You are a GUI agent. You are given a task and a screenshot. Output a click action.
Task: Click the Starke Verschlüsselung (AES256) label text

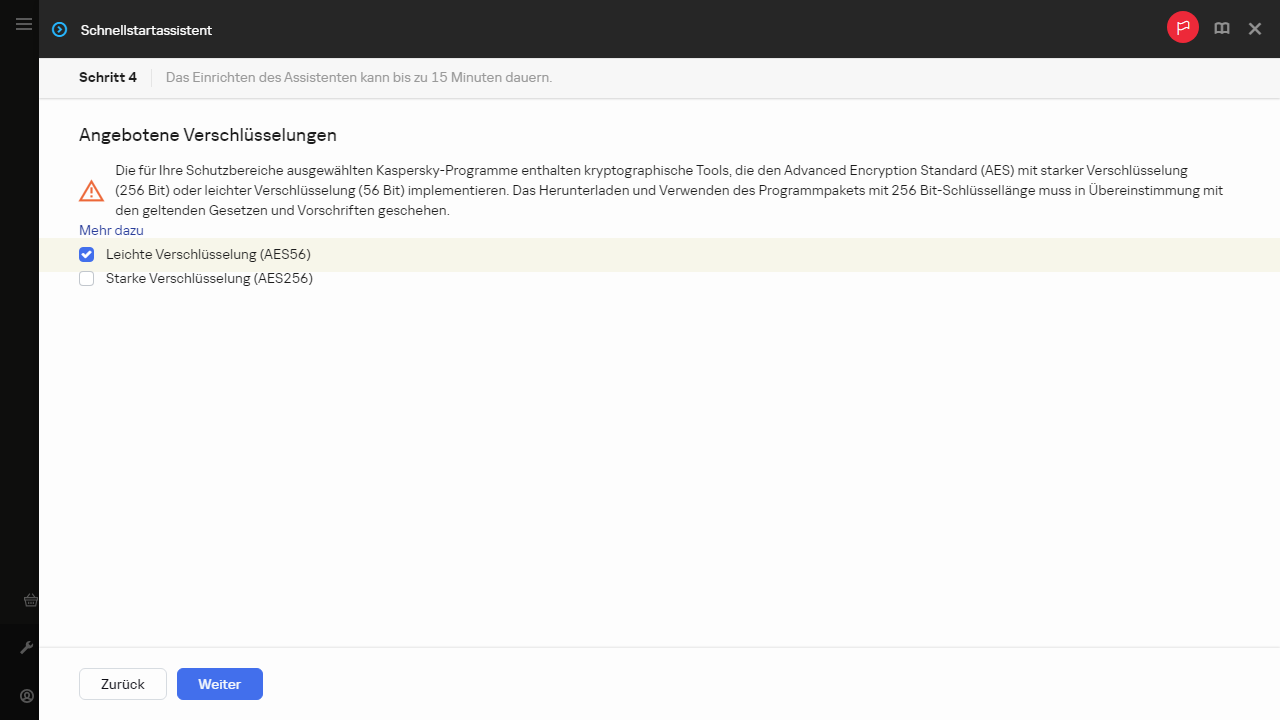coord(209,279)
